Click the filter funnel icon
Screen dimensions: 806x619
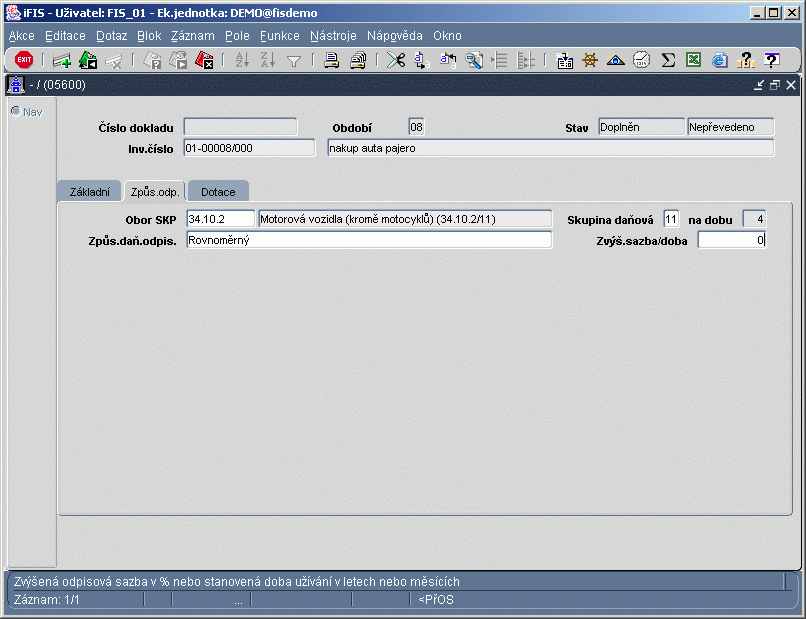294,62
